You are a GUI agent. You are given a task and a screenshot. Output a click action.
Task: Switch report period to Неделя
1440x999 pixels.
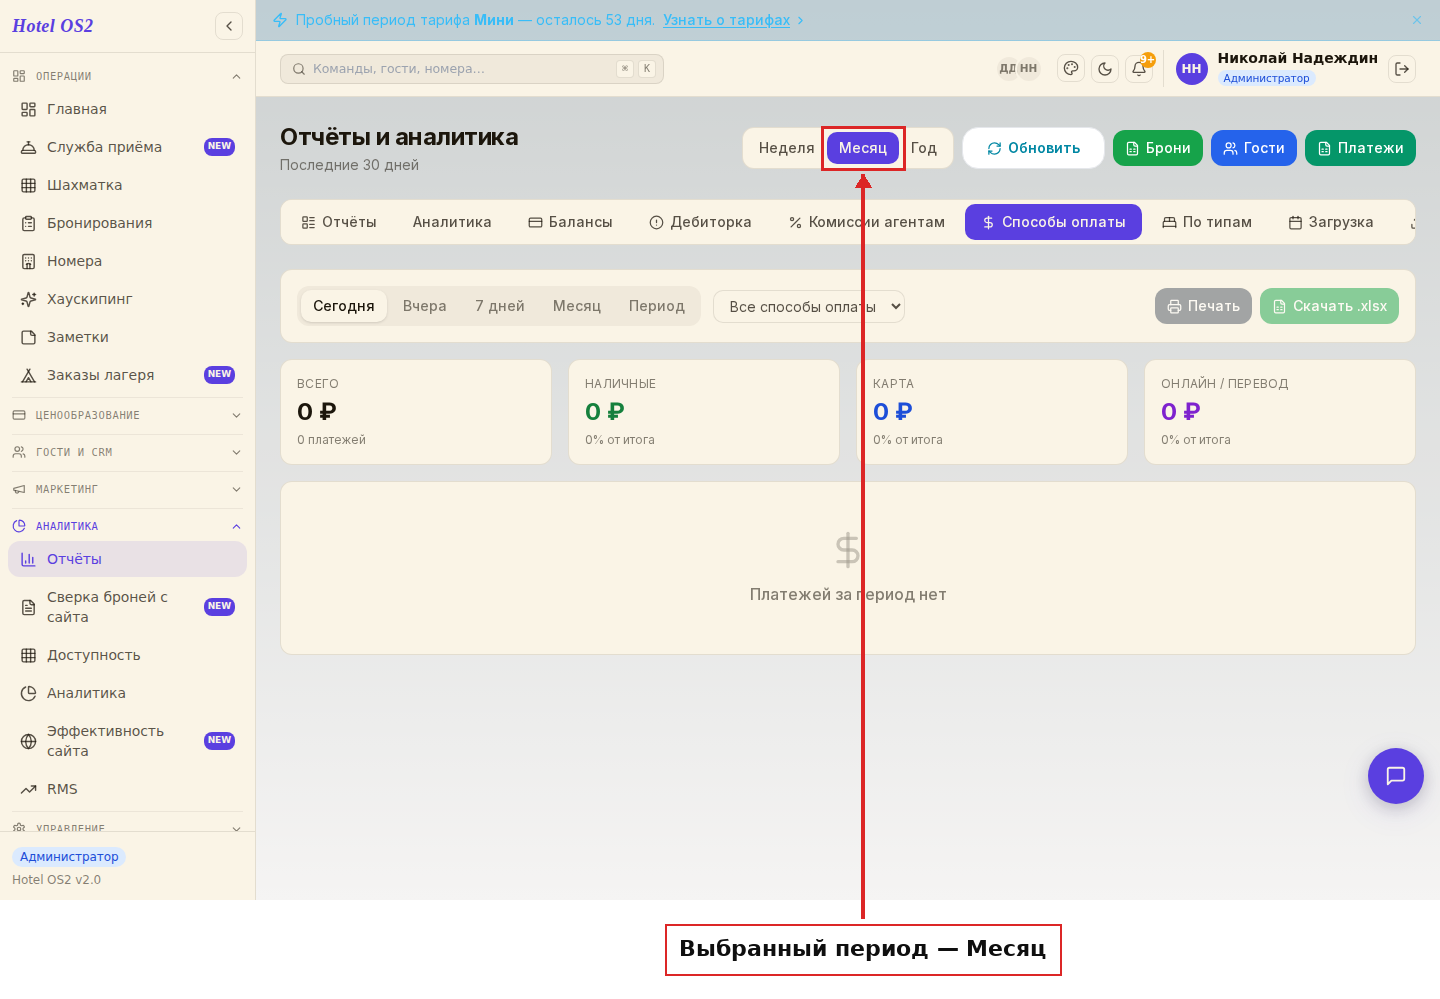coord(786,148)
